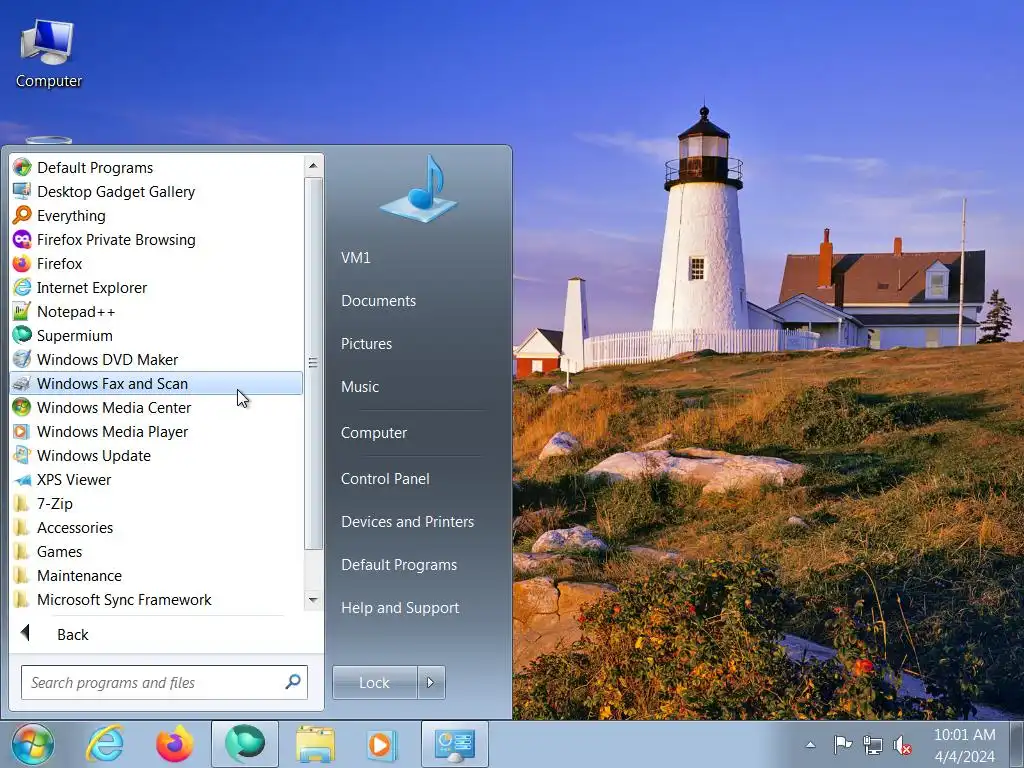The image size is (1024, 768).
Task: Open Default Programs in right pane
Action: [399, 565]
